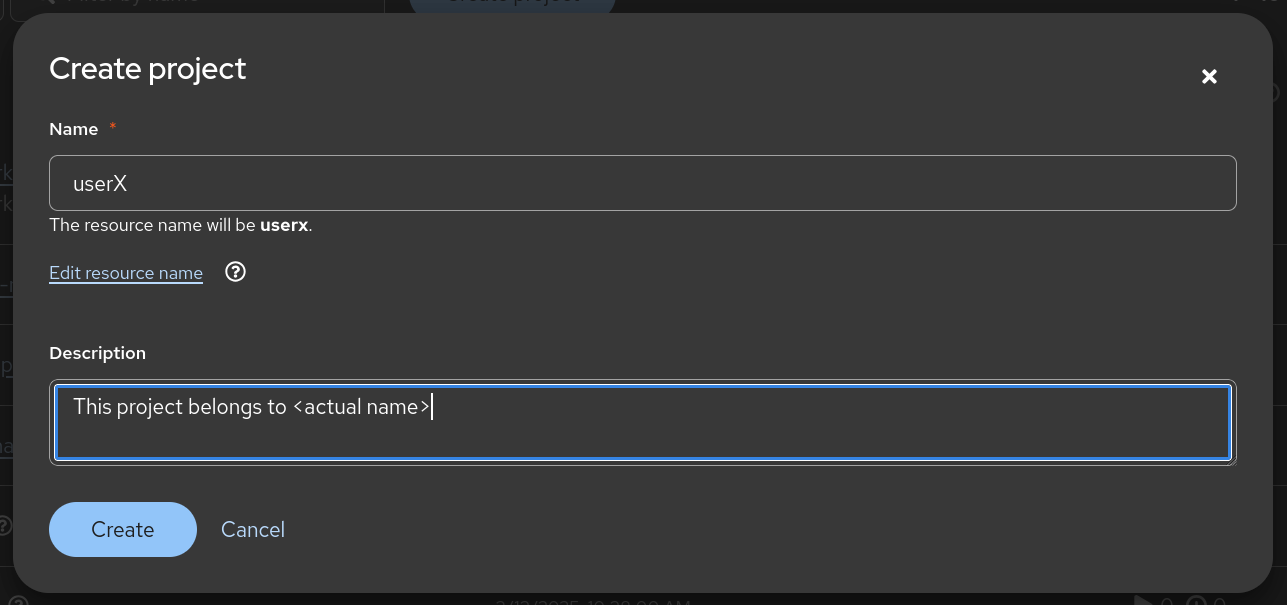Place cursor on userX text in Name
The width and height of the screenshot is (1287, 605).
(x=100, y=184)
